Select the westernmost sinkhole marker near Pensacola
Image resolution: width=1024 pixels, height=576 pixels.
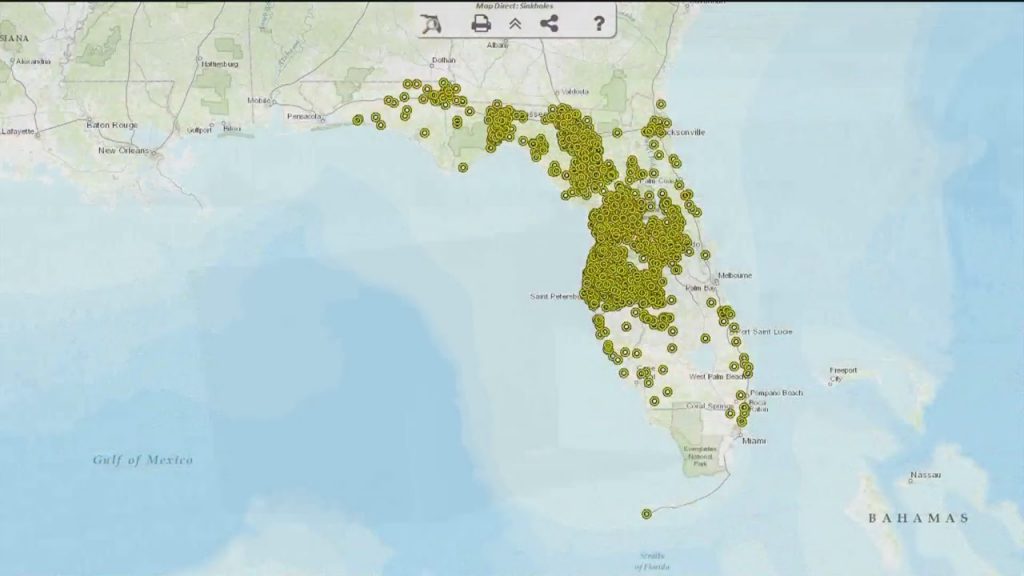tap(357, 120)
